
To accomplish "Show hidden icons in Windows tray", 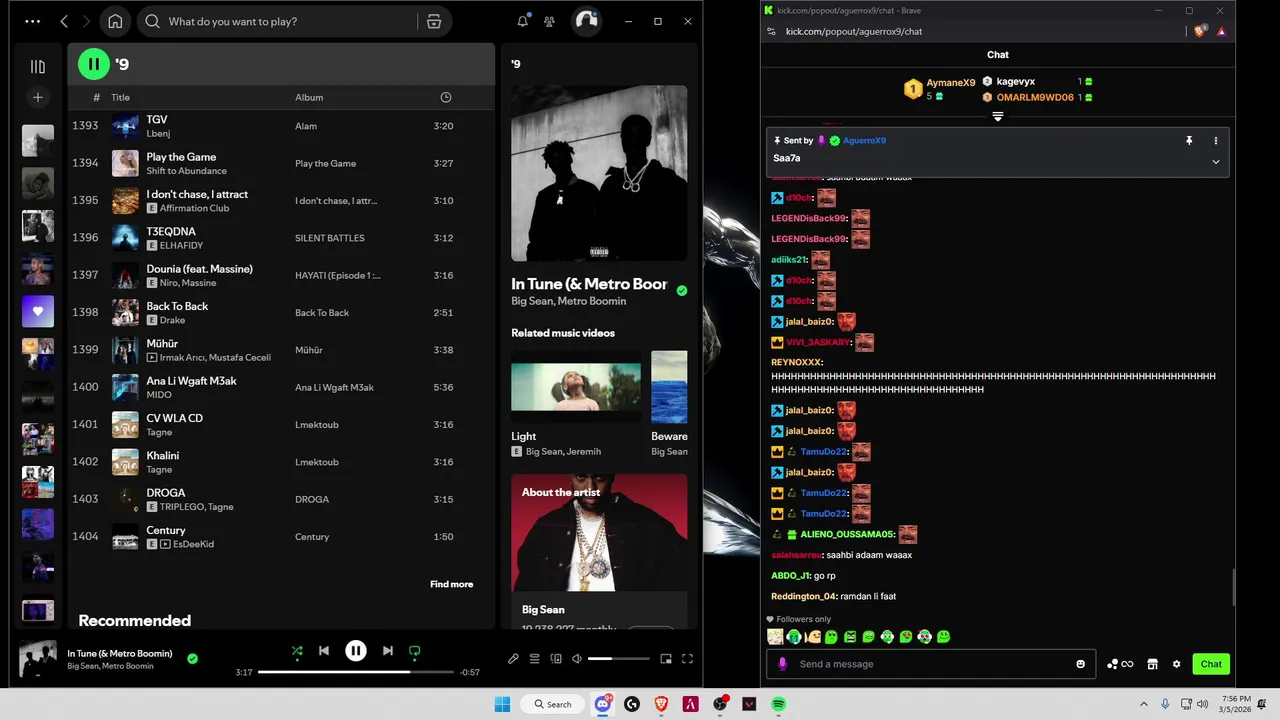I will click(1143, 704).
